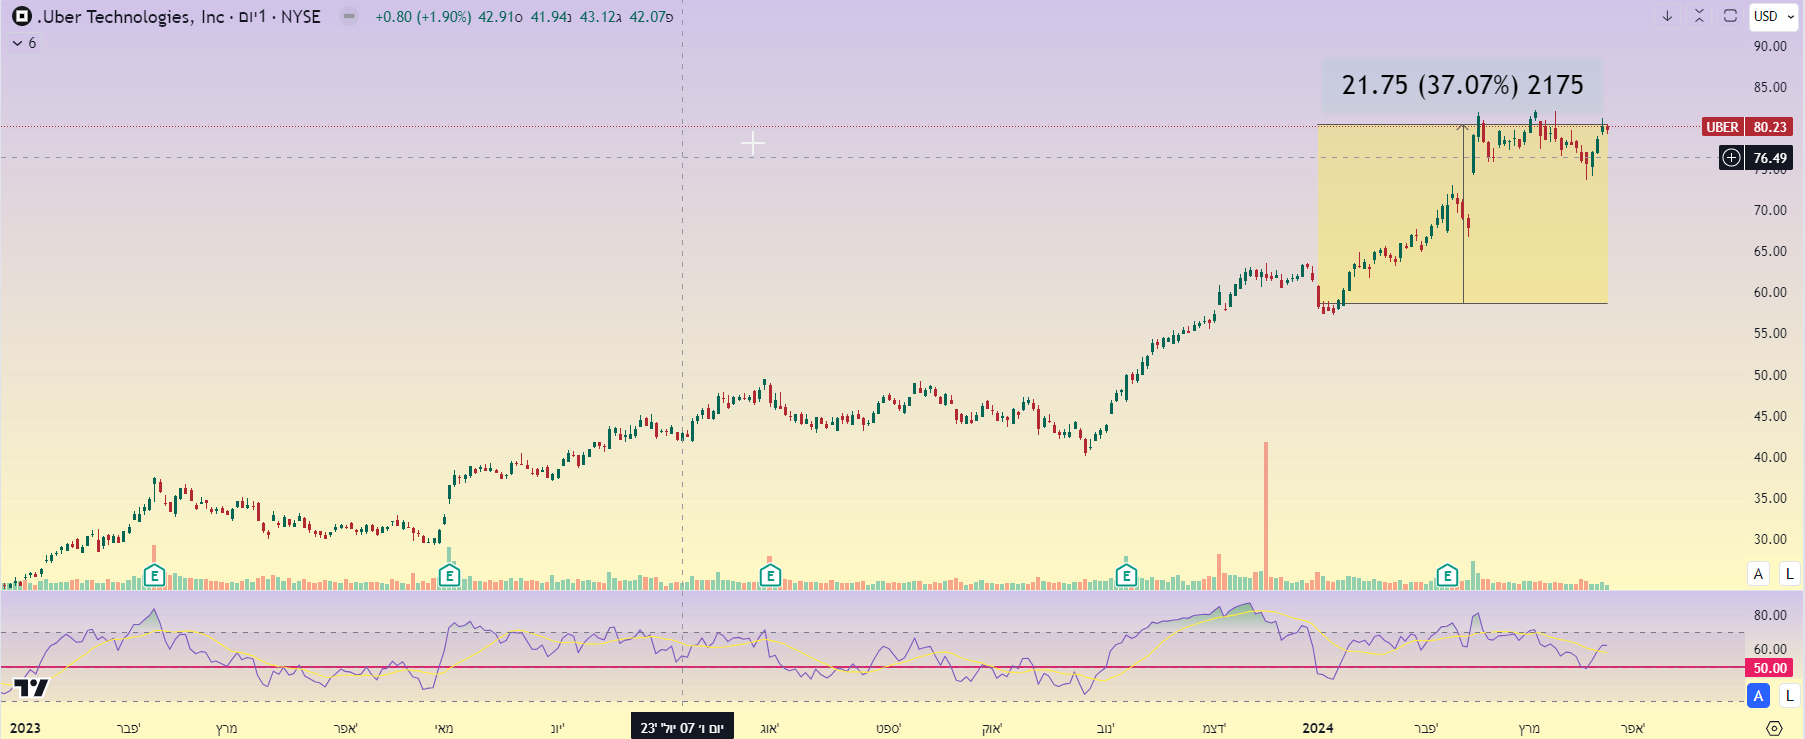Click the Uber symbol logo icon
This screenshot has height=739, width=1805.
22,16
